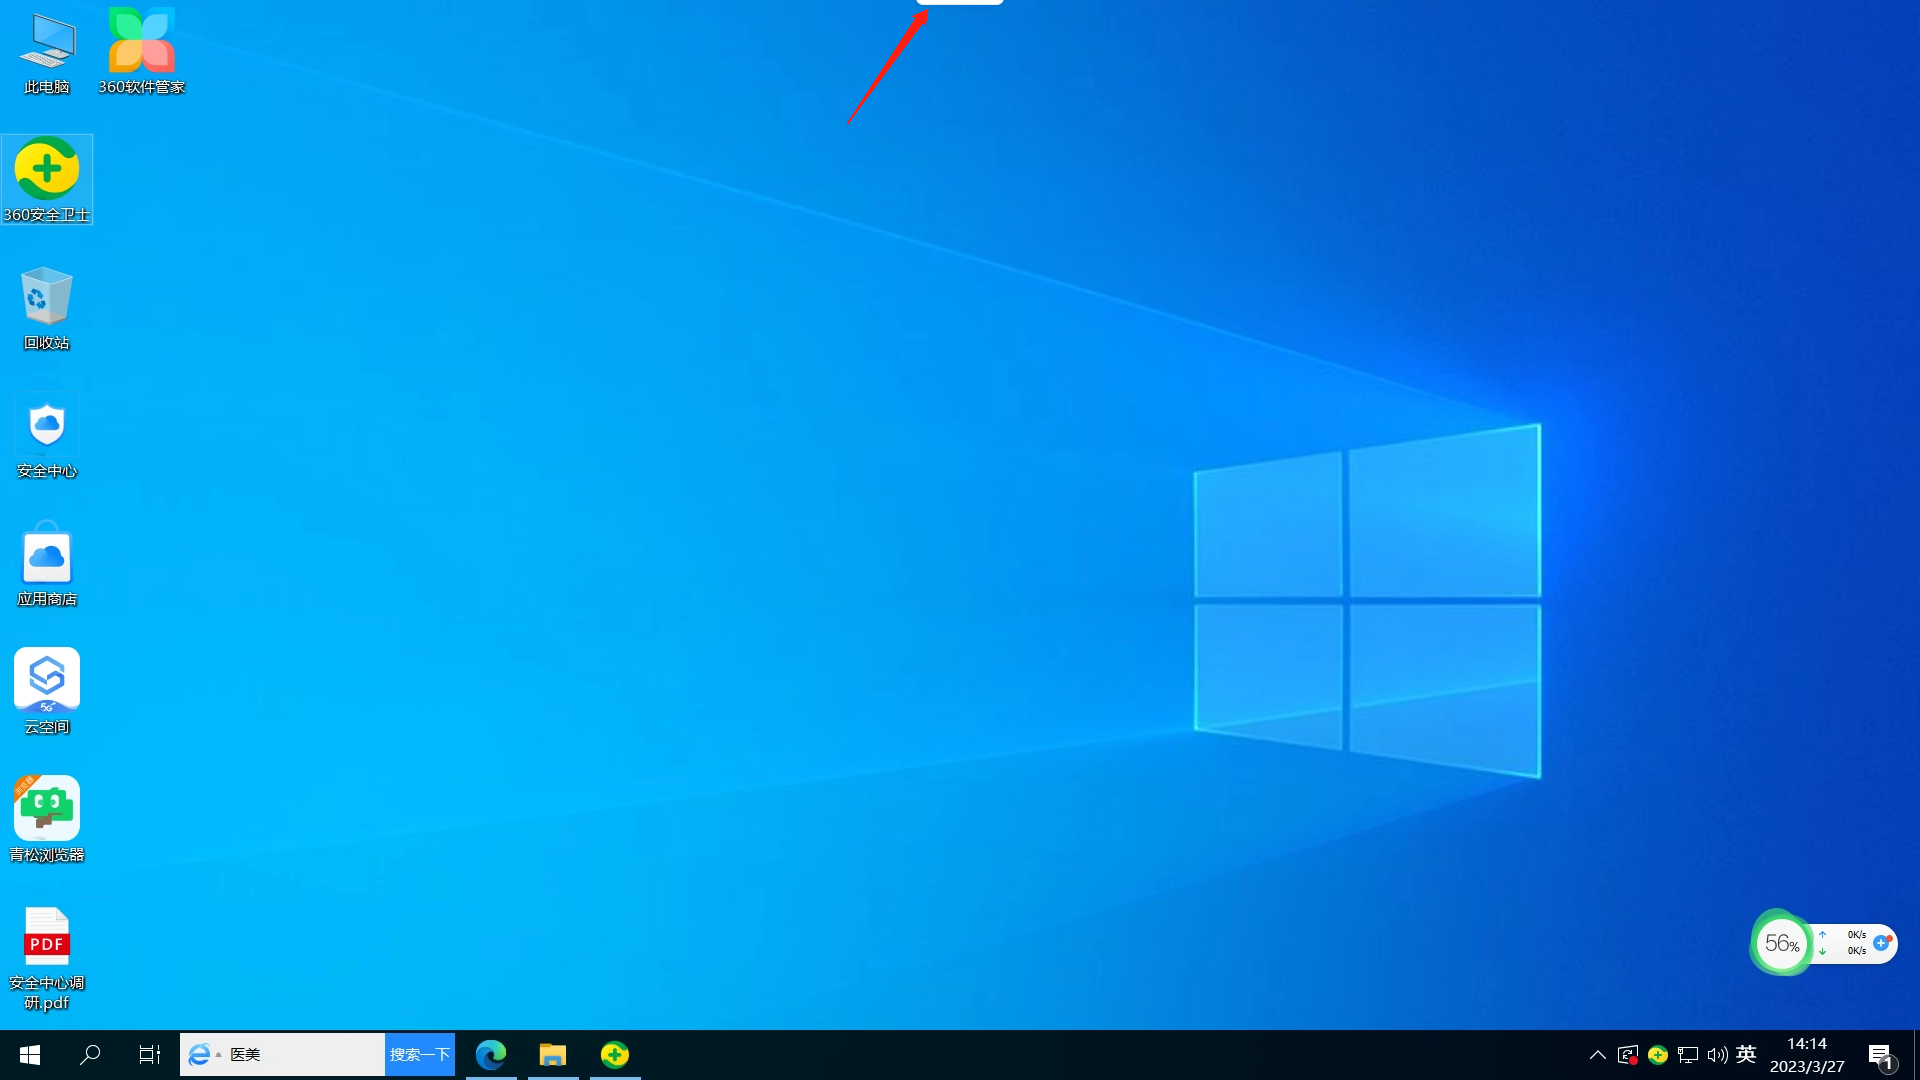The height and width of the screenshot is (1080, 1920).
Task: Click the 搜索一下 search button
Action: point(420,1055)
